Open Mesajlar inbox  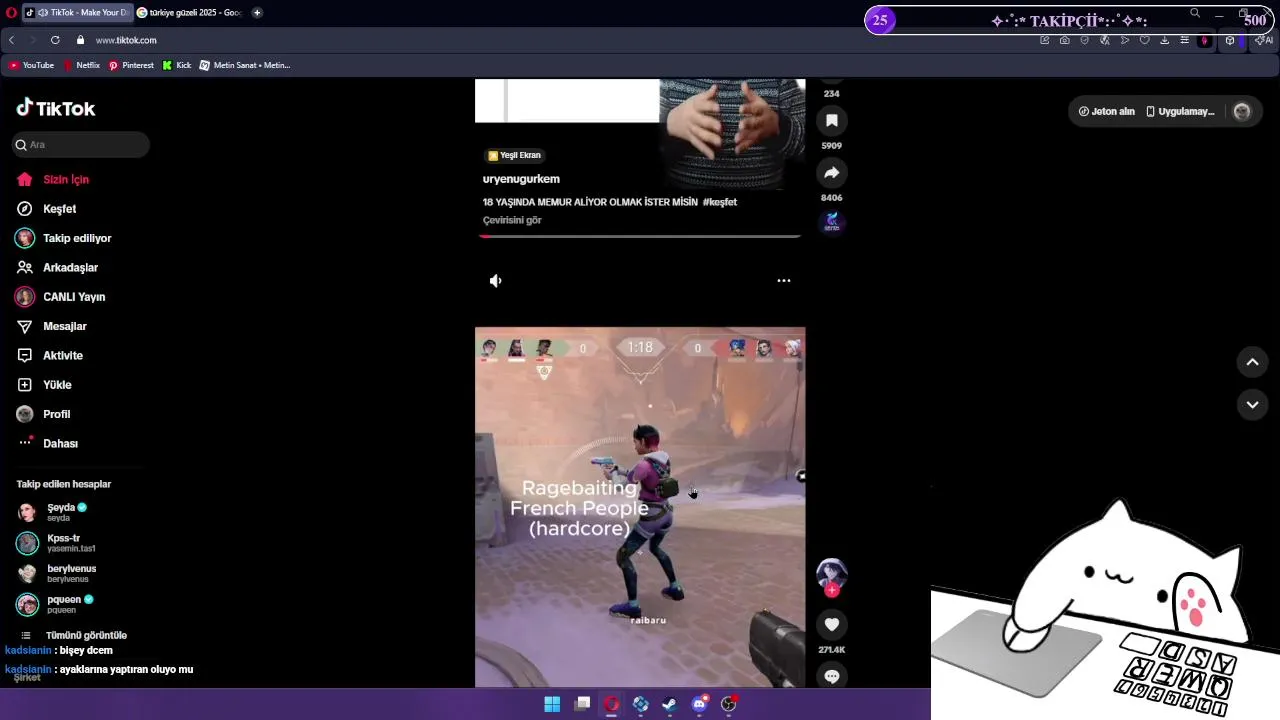pos(51,326)
